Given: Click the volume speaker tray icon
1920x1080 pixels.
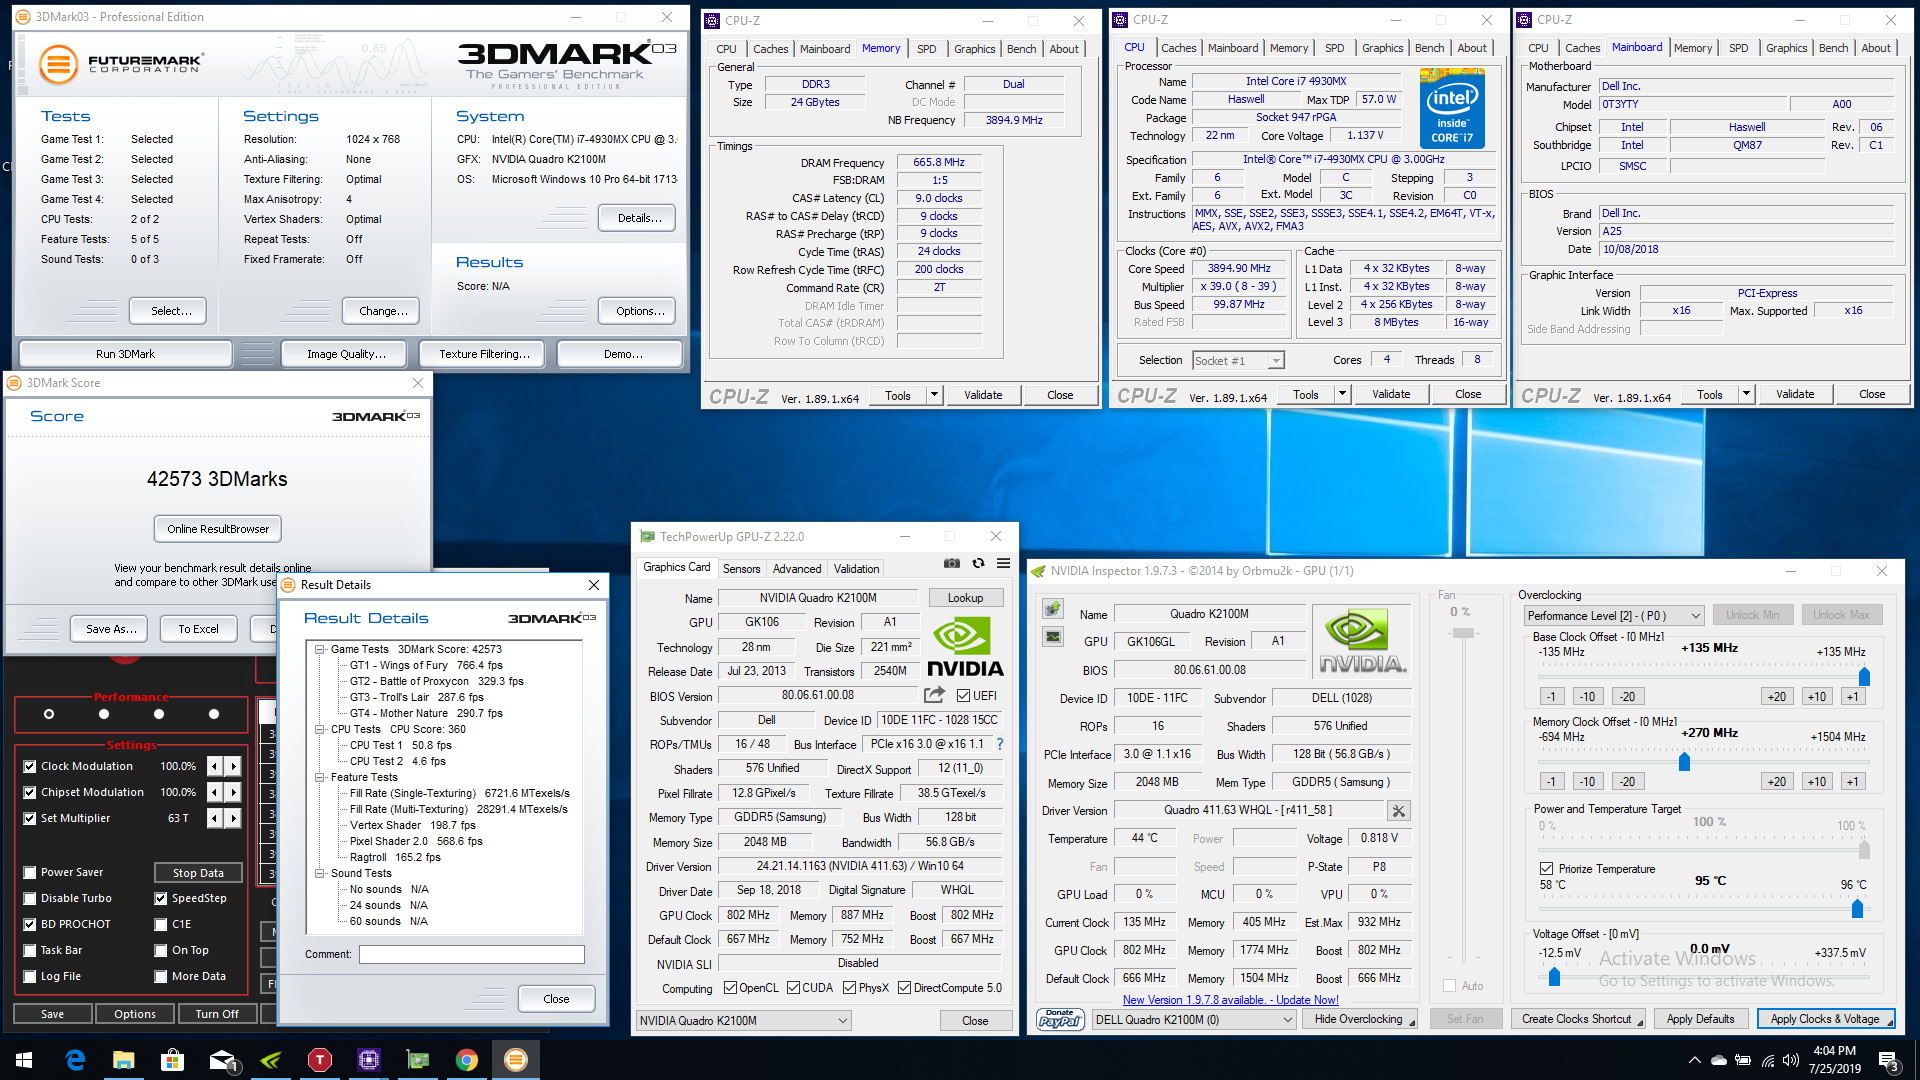Looking at the screenshot, I should click(x=1791, y=1060).
